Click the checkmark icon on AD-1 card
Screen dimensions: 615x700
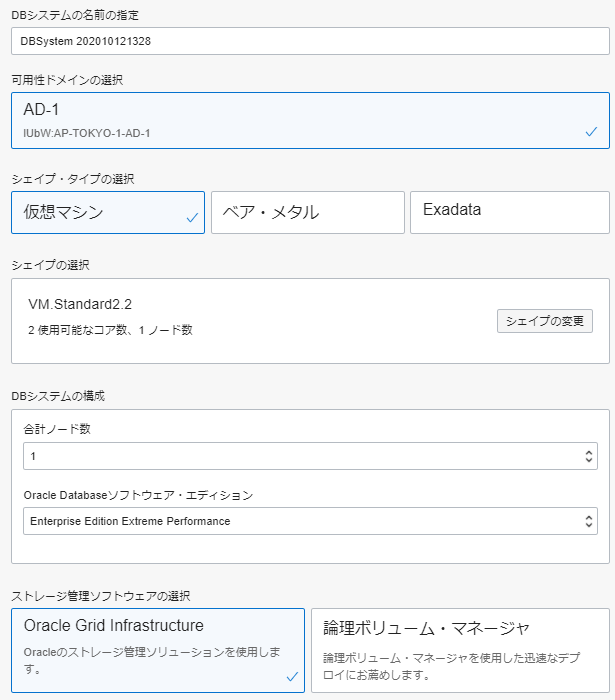pos(591,132)
